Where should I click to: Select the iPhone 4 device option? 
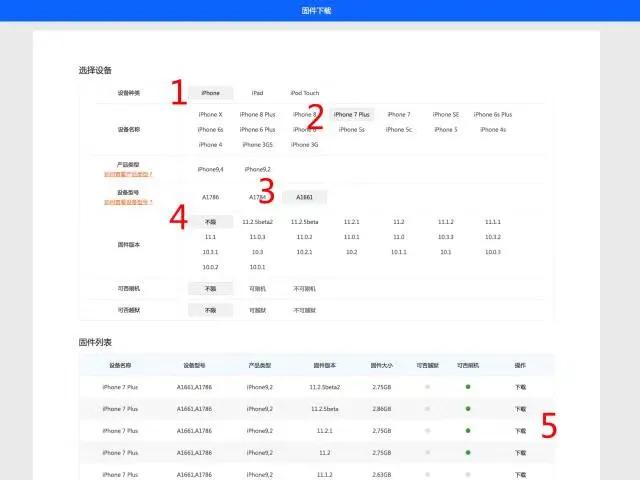pyautogui.click(x=210, y=145)
